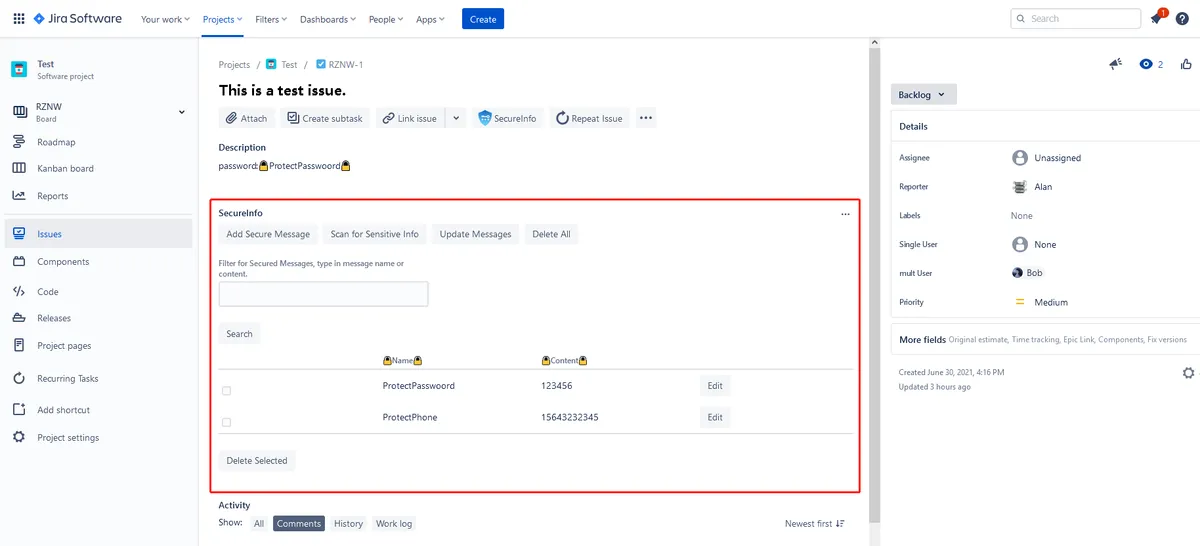Expand the Link issue dropdown arrow
The width and height of the screenshot is (1200, 546).
(456, 118)
